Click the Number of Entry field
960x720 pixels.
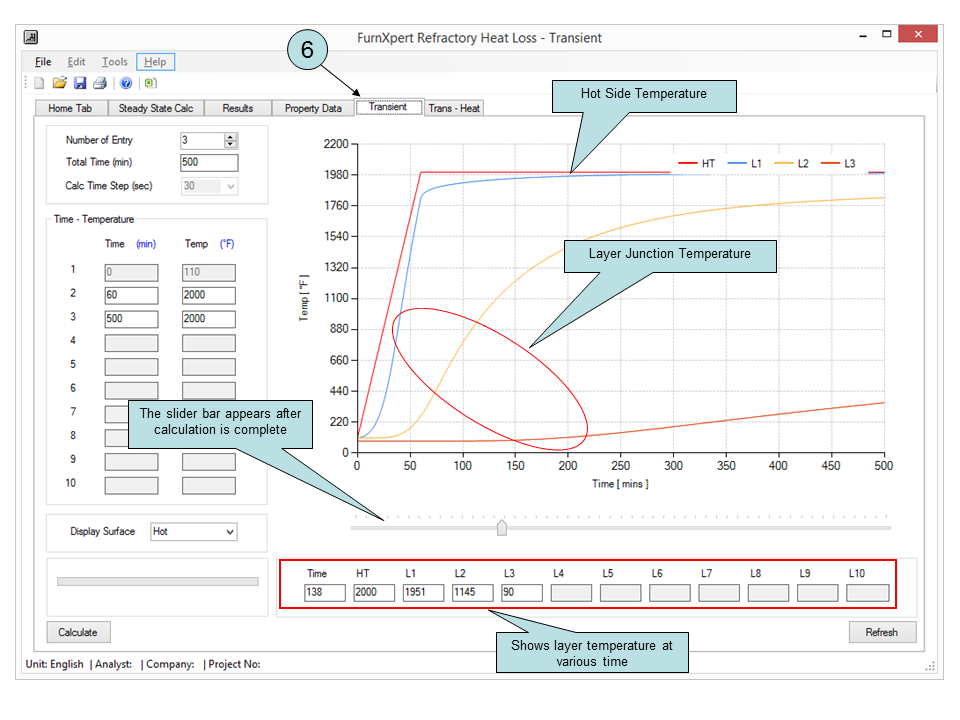pos(203,141)
